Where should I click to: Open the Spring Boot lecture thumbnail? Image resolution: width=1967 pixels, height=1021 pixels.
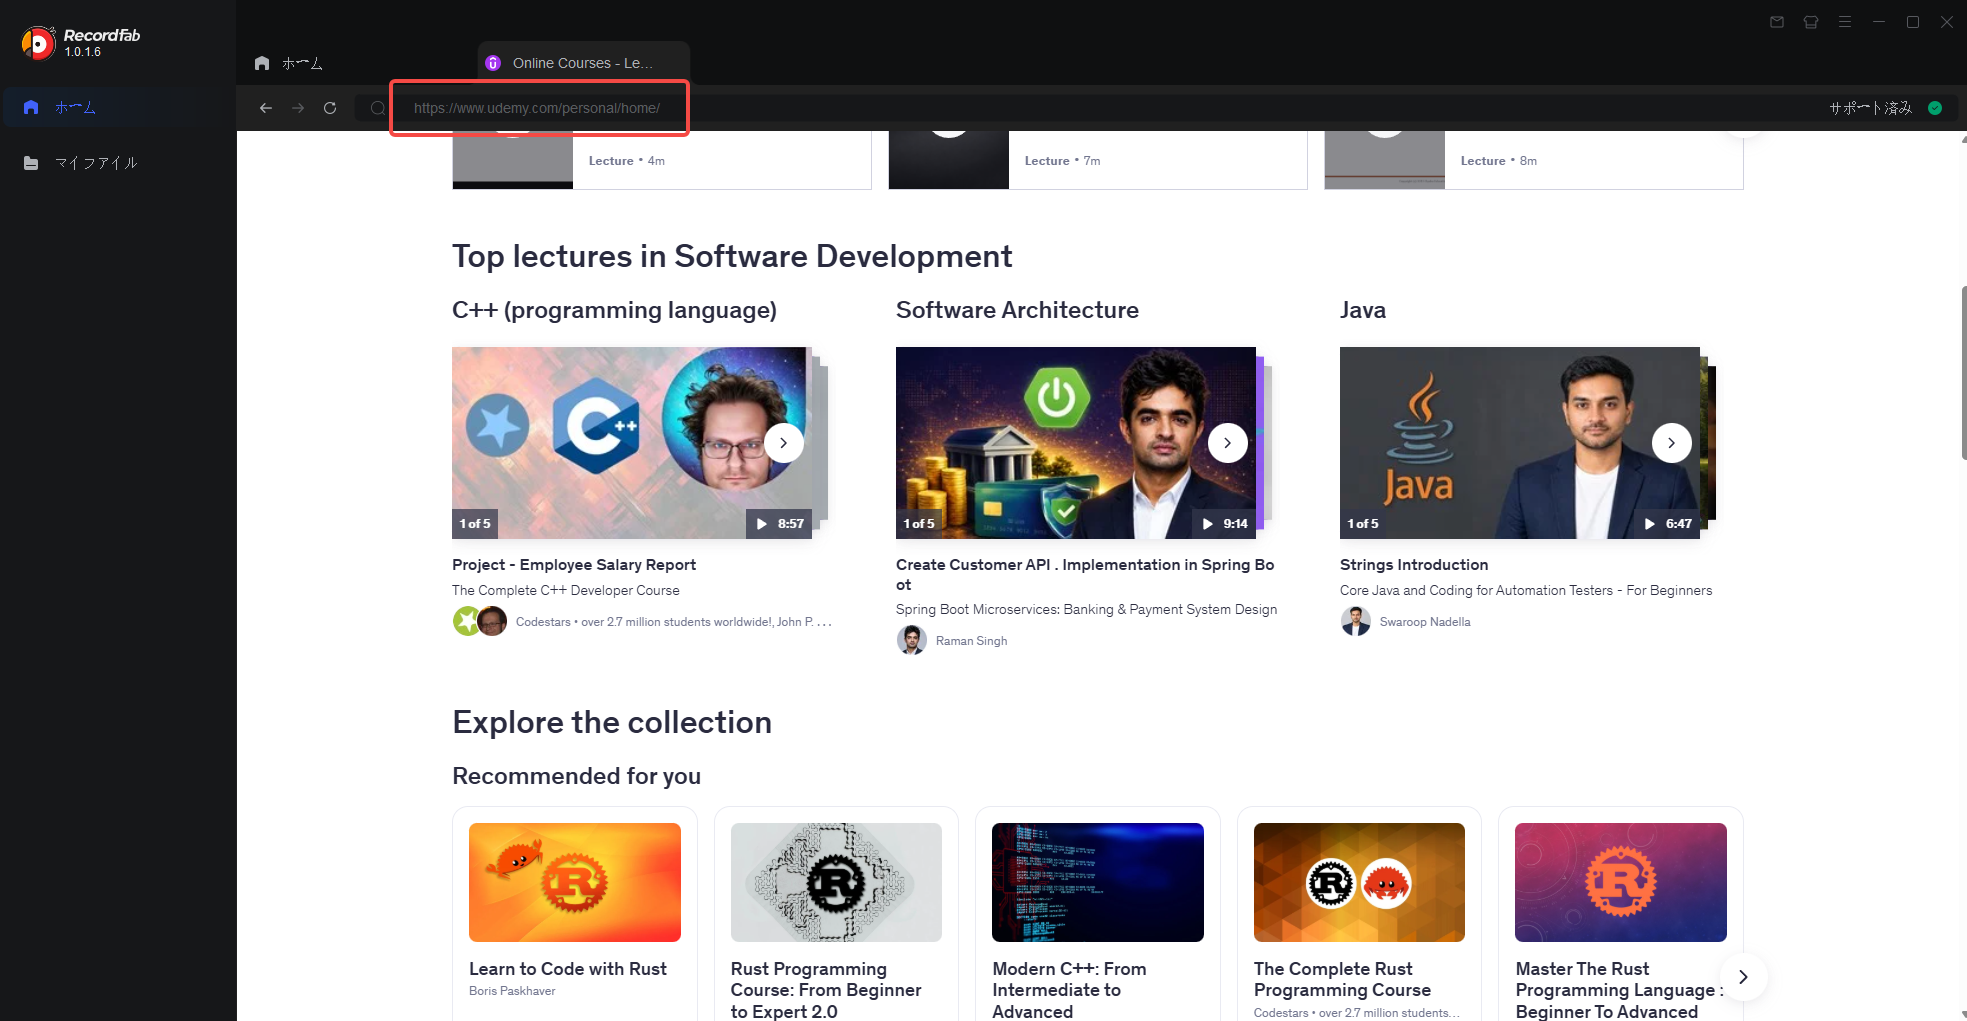(x=1076, y=443)
